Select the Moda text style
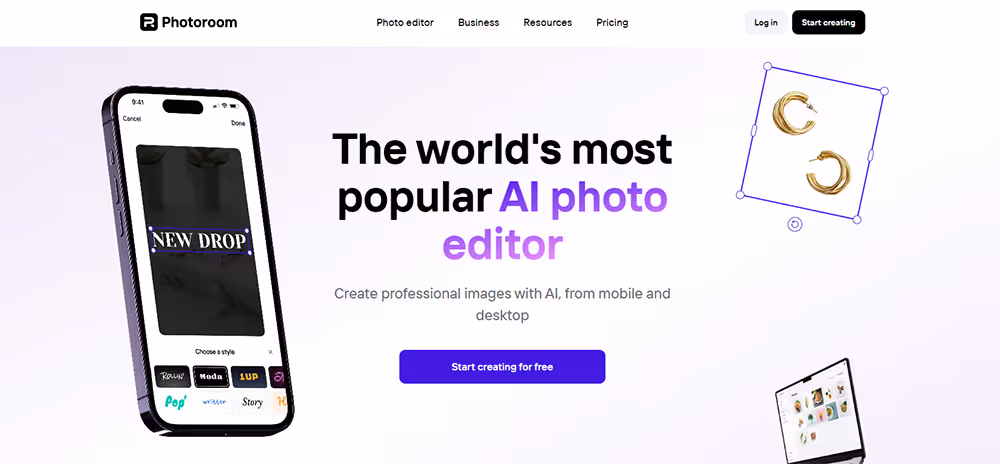 [211, 376]
